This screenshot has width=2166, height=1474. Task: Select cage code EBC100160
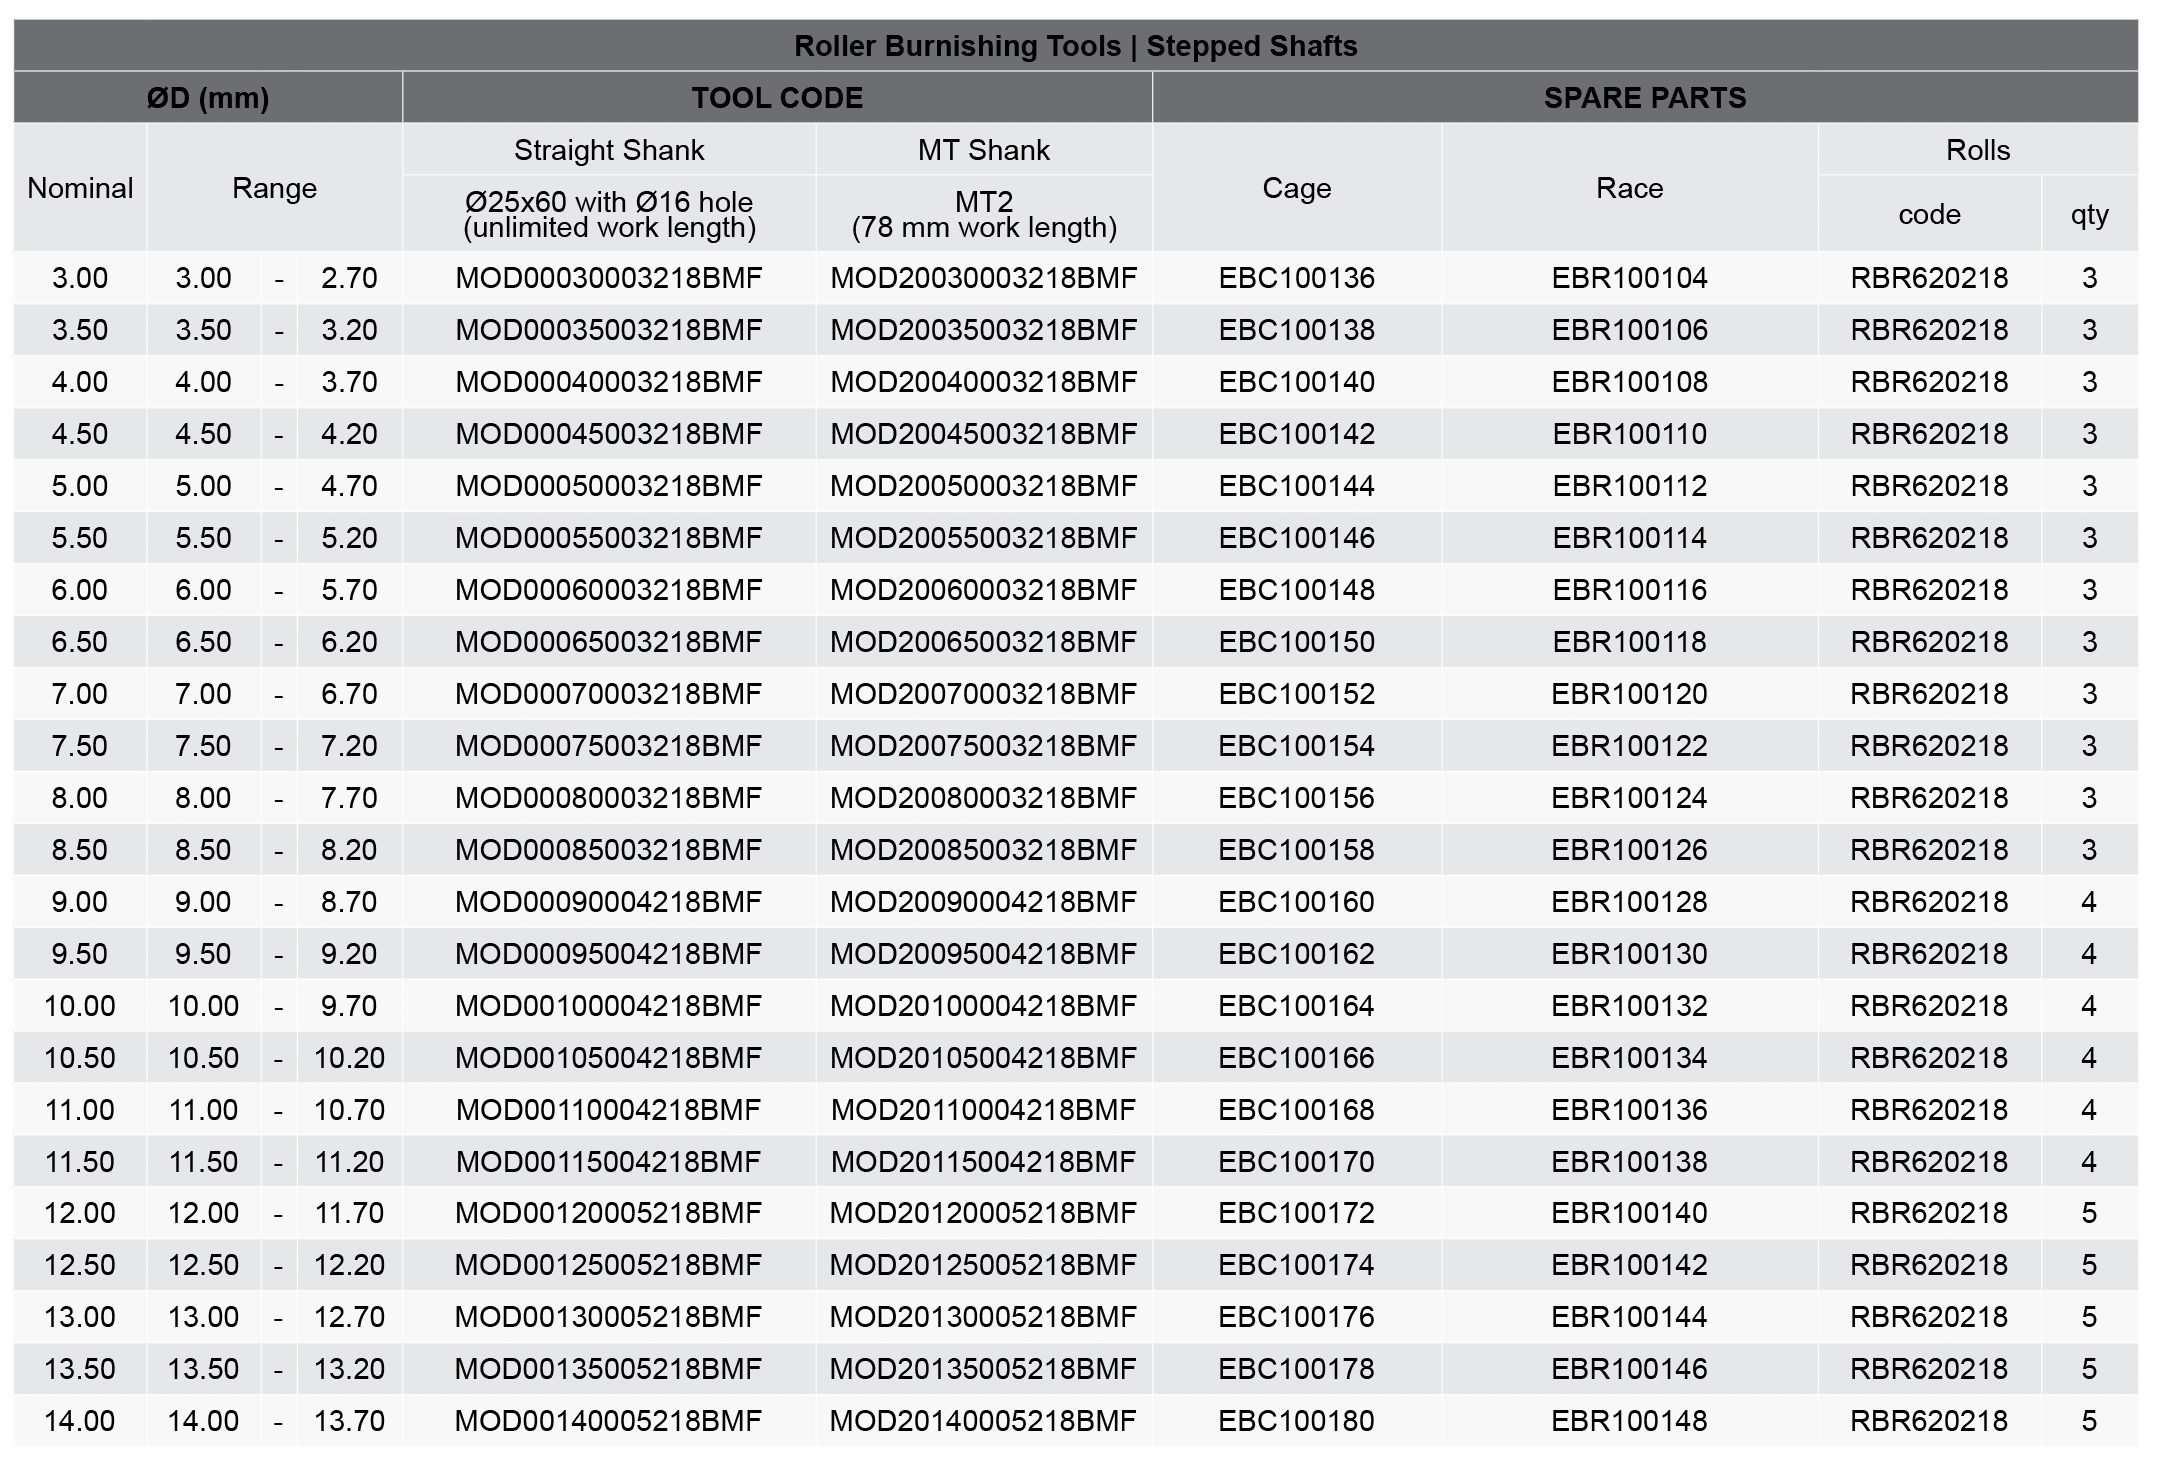click(1297, 902)
